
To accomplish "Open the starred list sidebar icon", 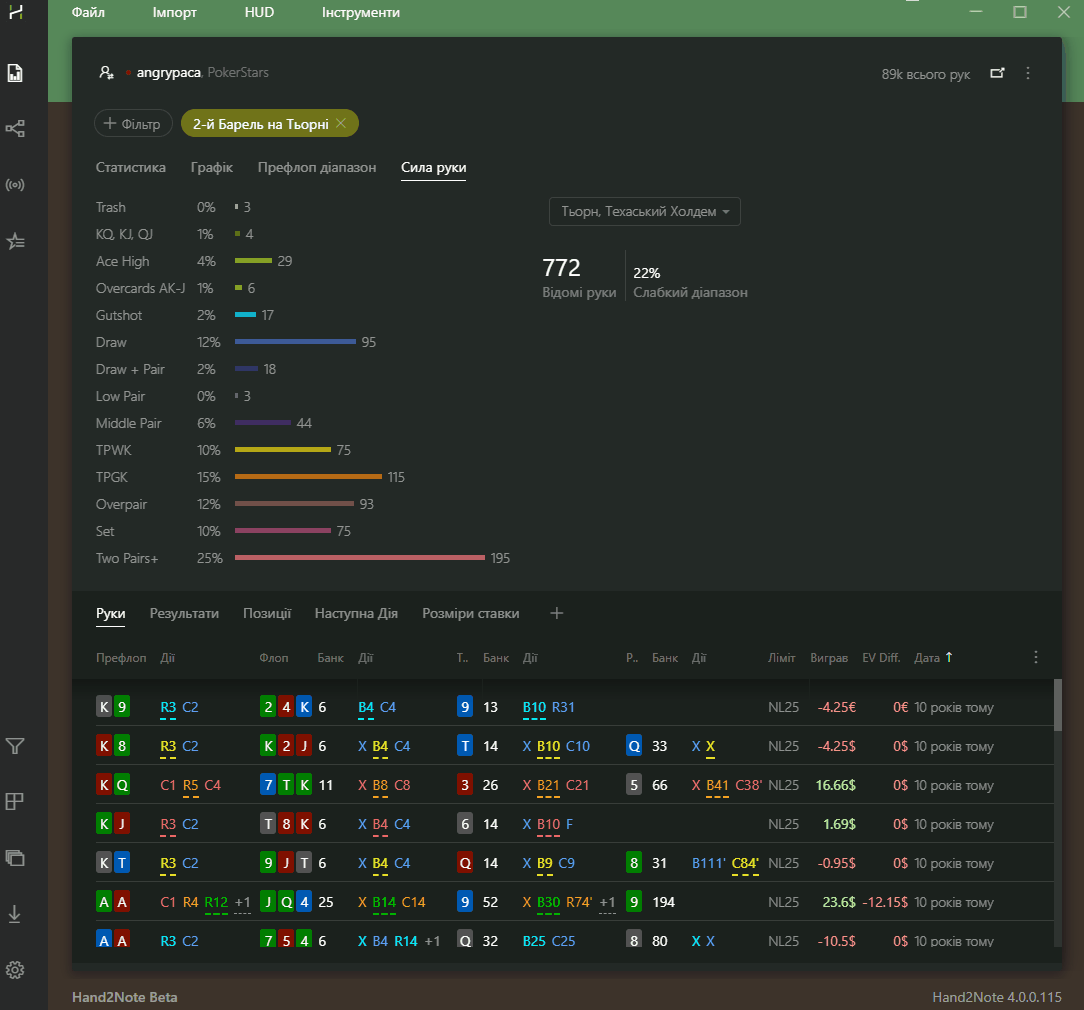I will (x=15, y=241).
